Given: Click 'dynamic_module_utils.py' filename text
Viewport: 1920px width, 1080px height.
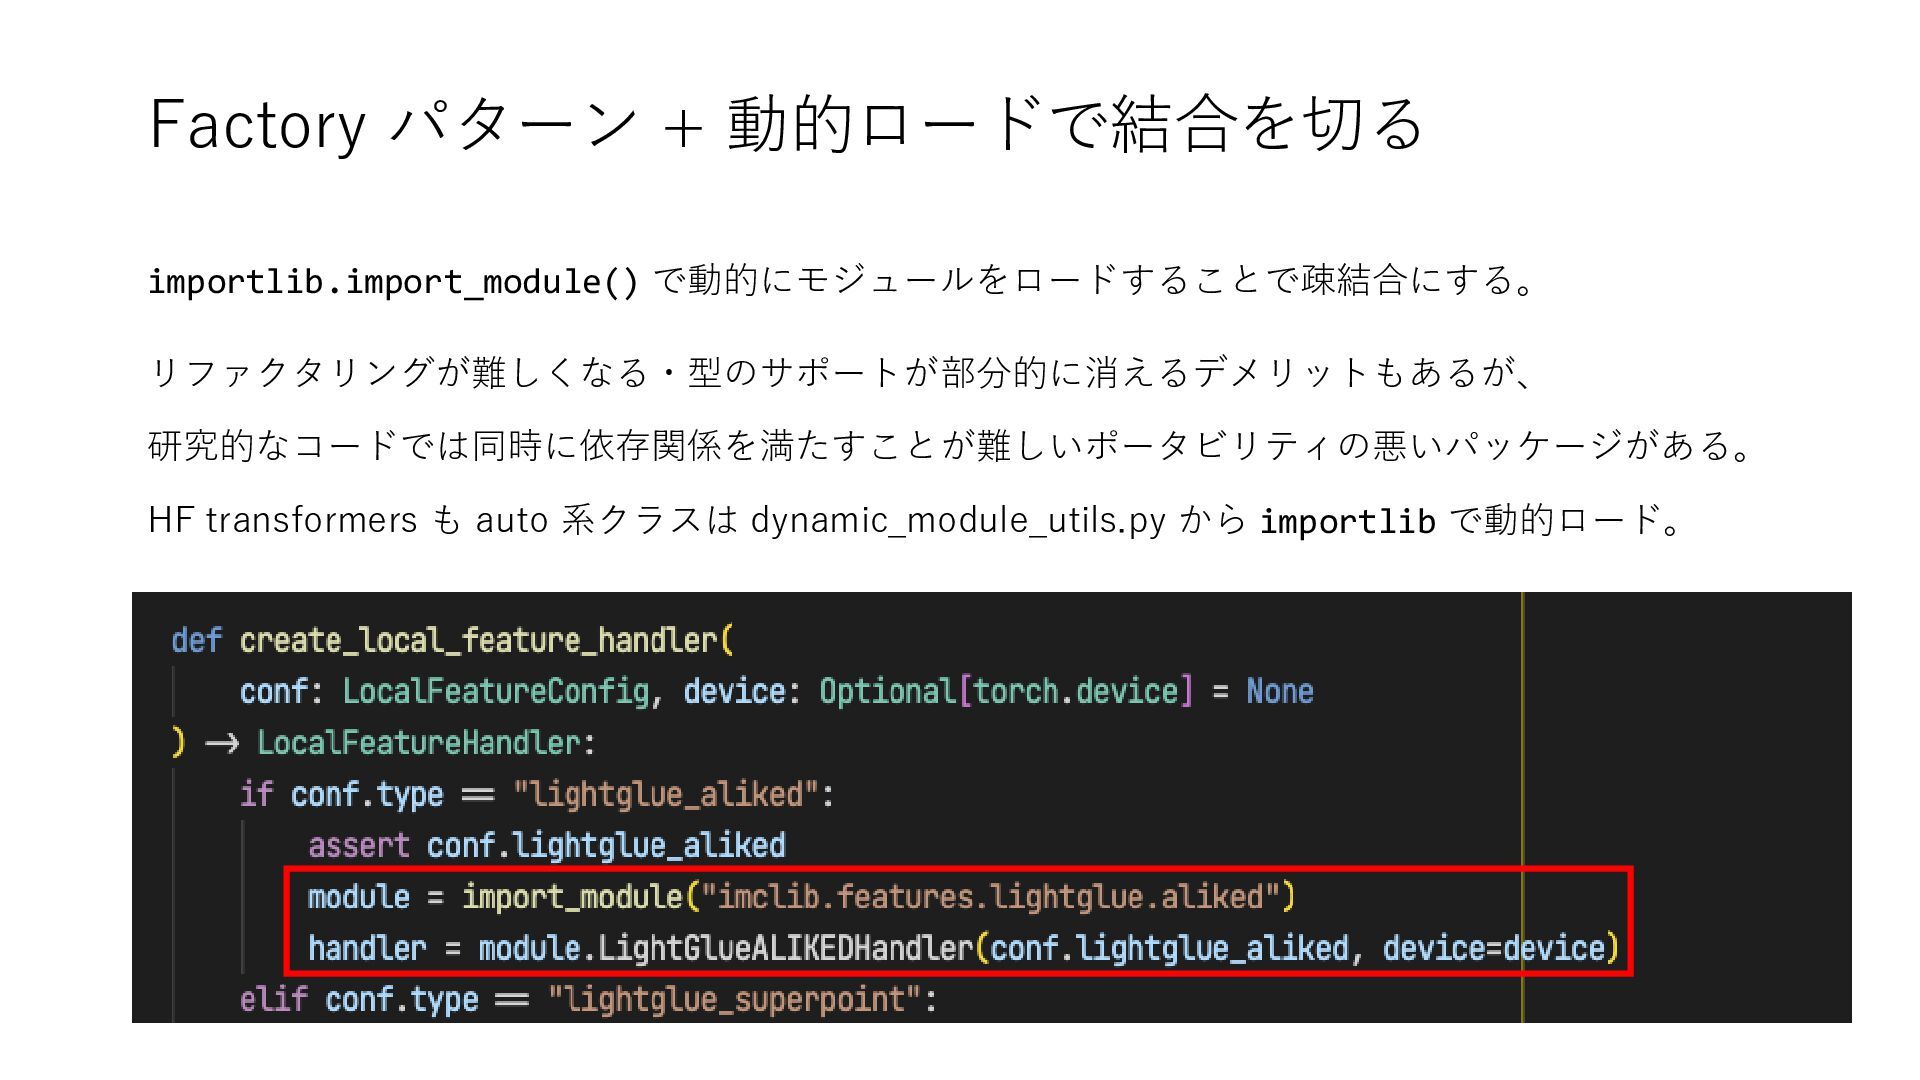Looking at the screenshot, I should pyautogui.click(x=958, y=521).
